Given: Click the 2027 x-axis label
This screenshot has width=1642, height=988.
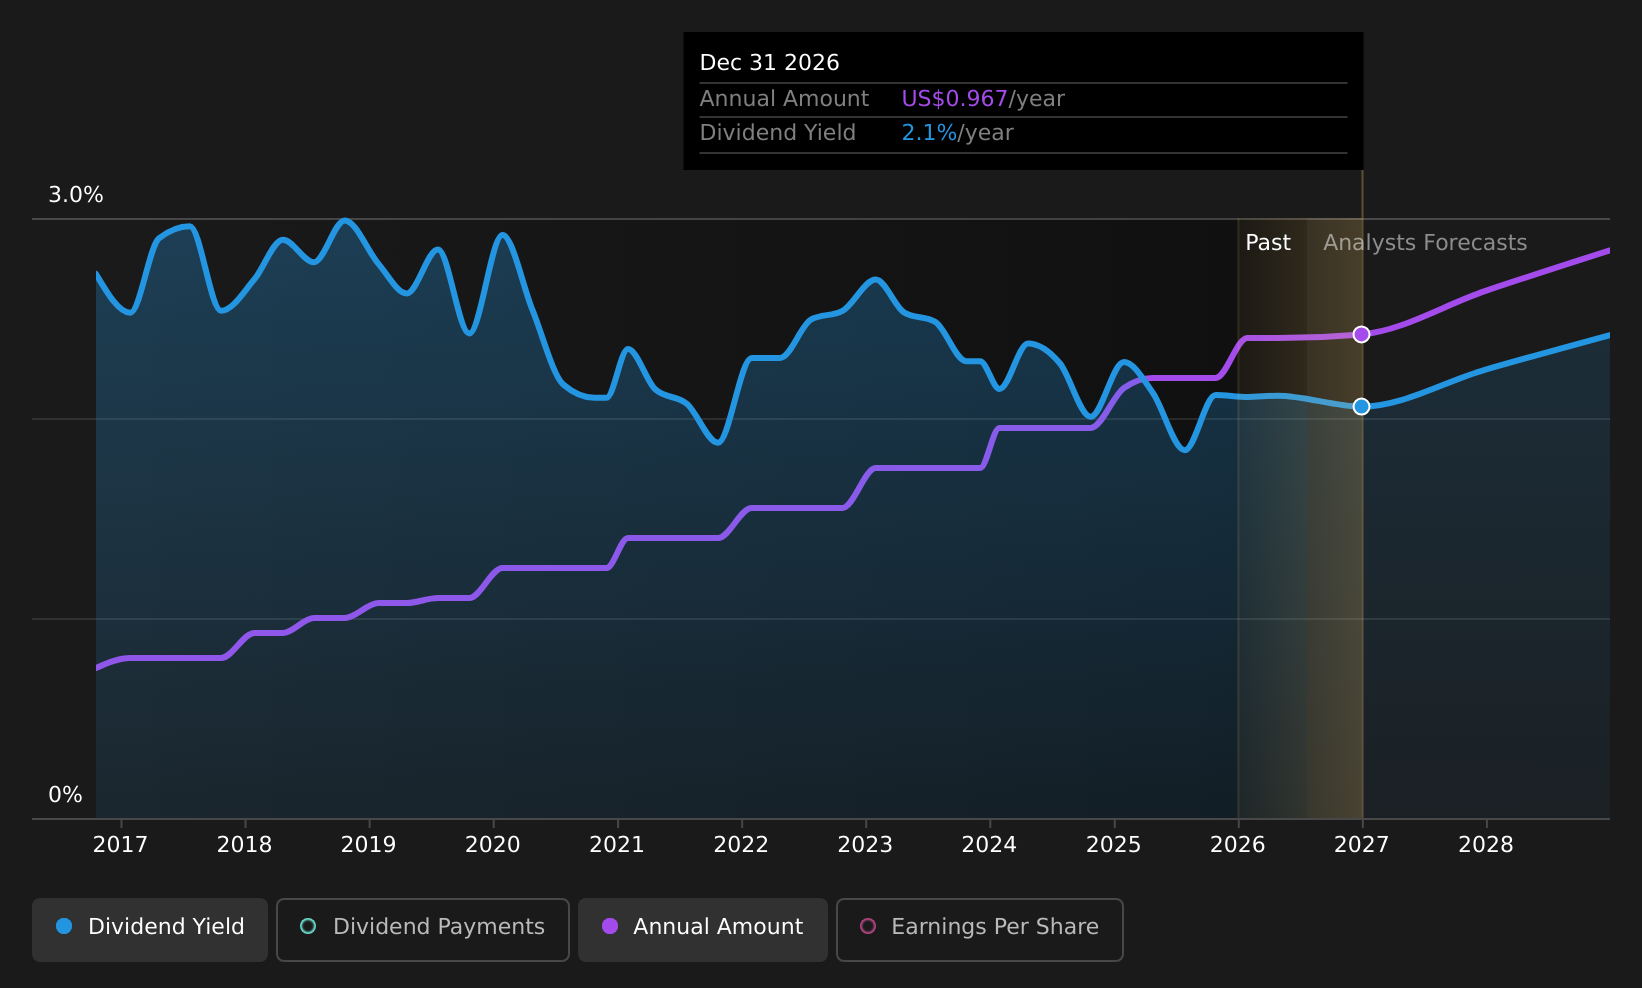Looking at the screenshot, I should click(x=1361, y=845).
